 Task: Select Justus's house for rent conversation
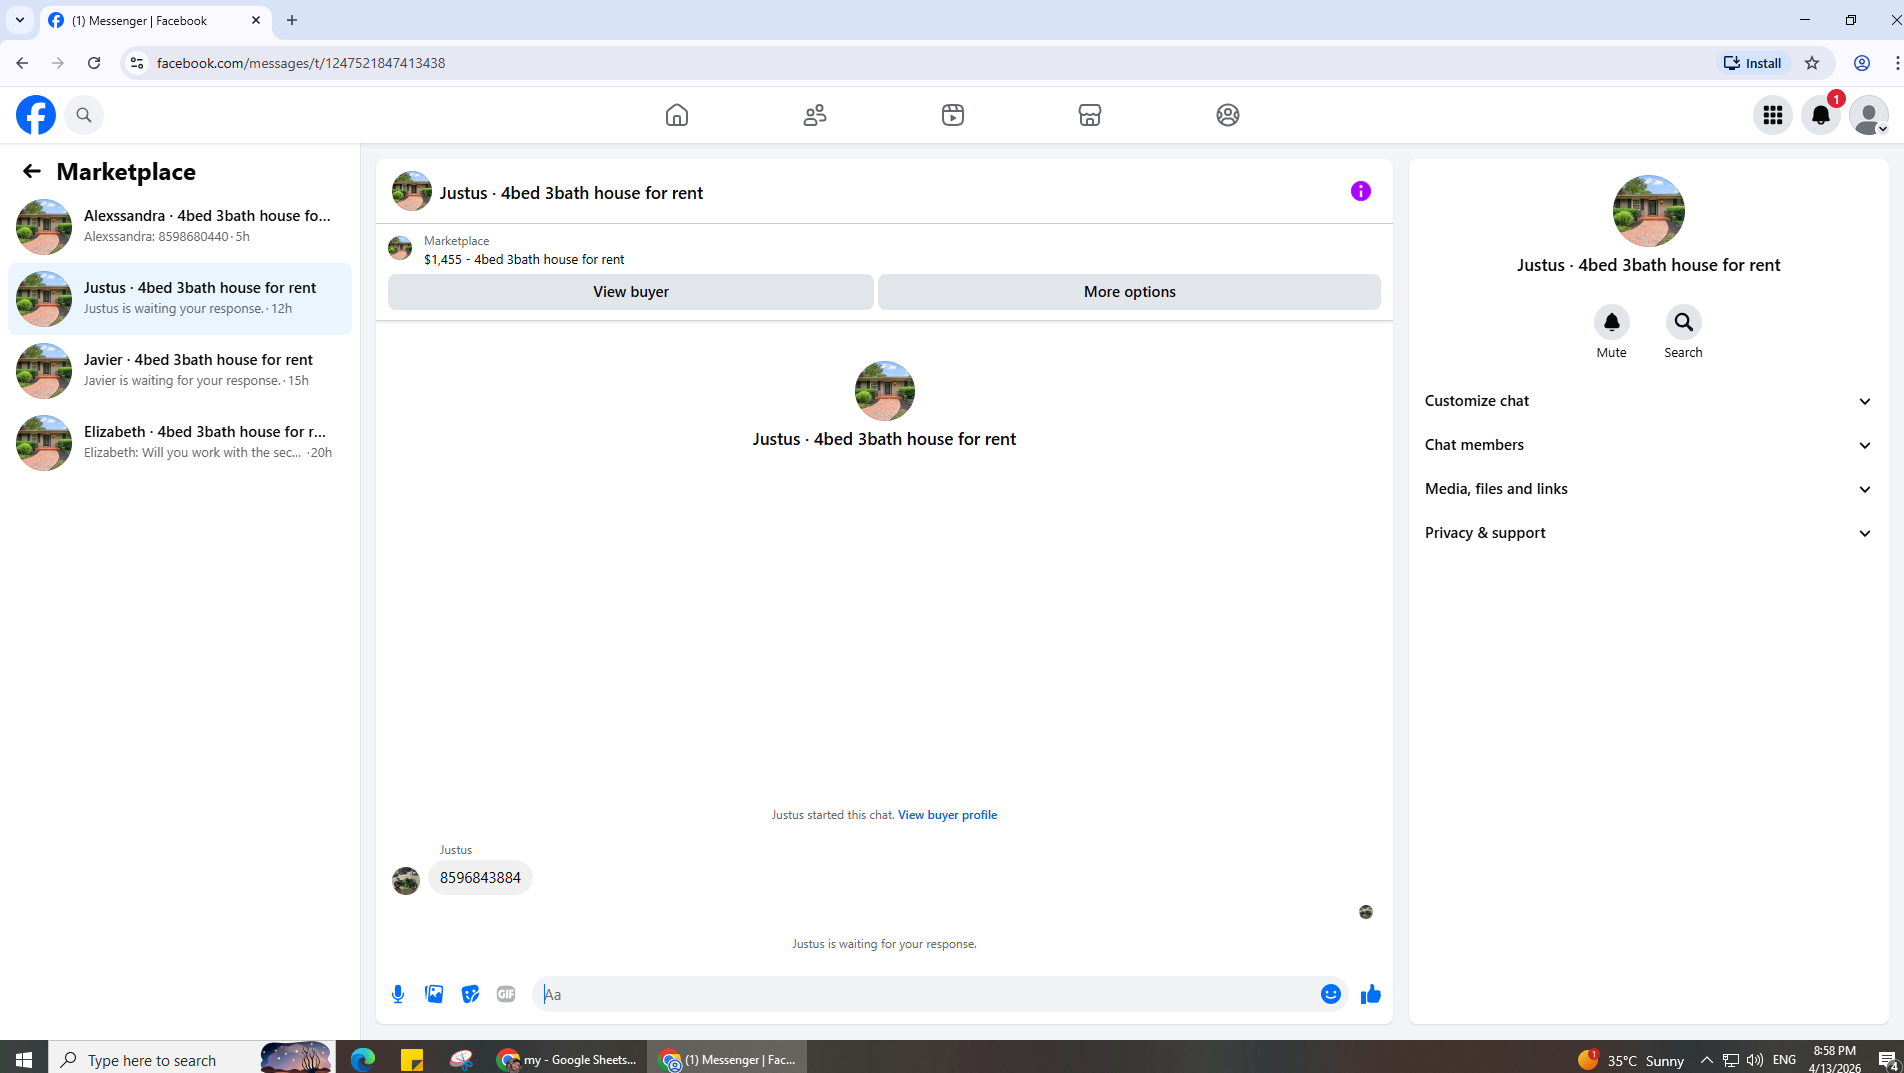pyautogui.click(x=180, y=298)
